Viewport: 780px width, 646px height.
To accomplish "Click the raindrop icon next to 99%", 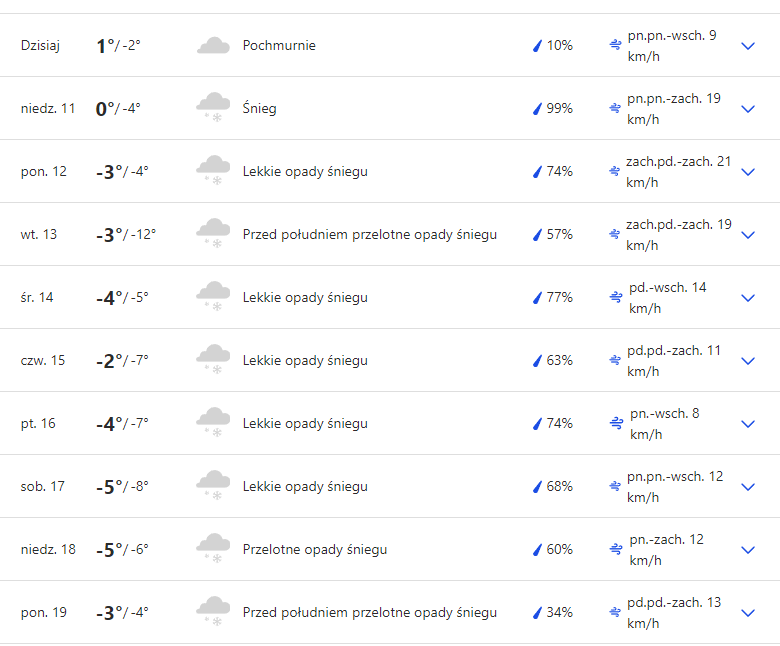I will point(537,108).
